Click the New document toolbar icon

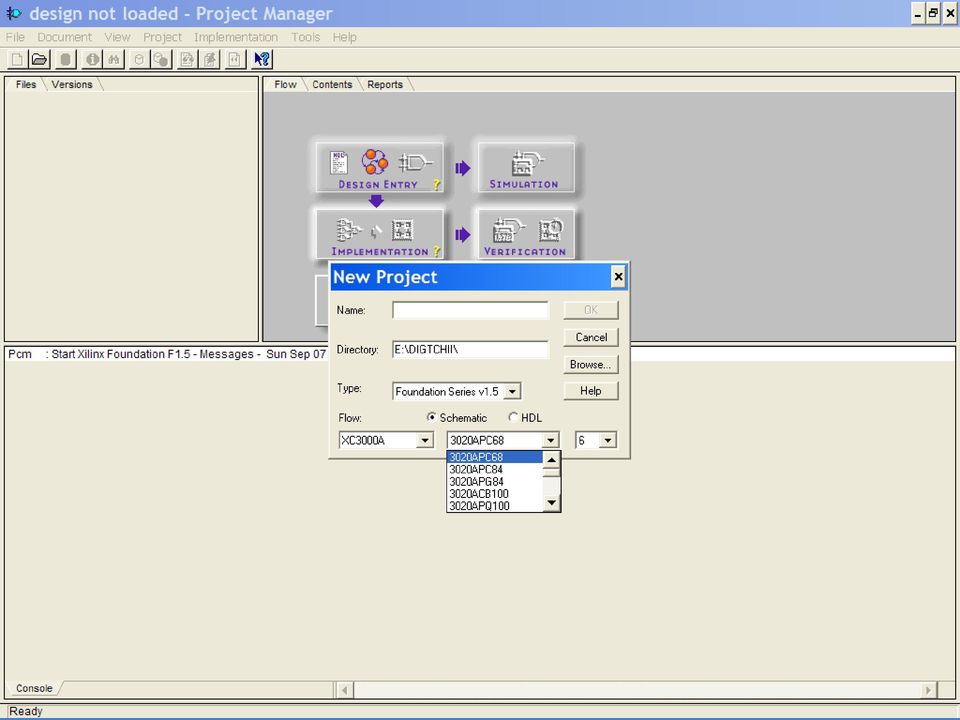[17, 59]
